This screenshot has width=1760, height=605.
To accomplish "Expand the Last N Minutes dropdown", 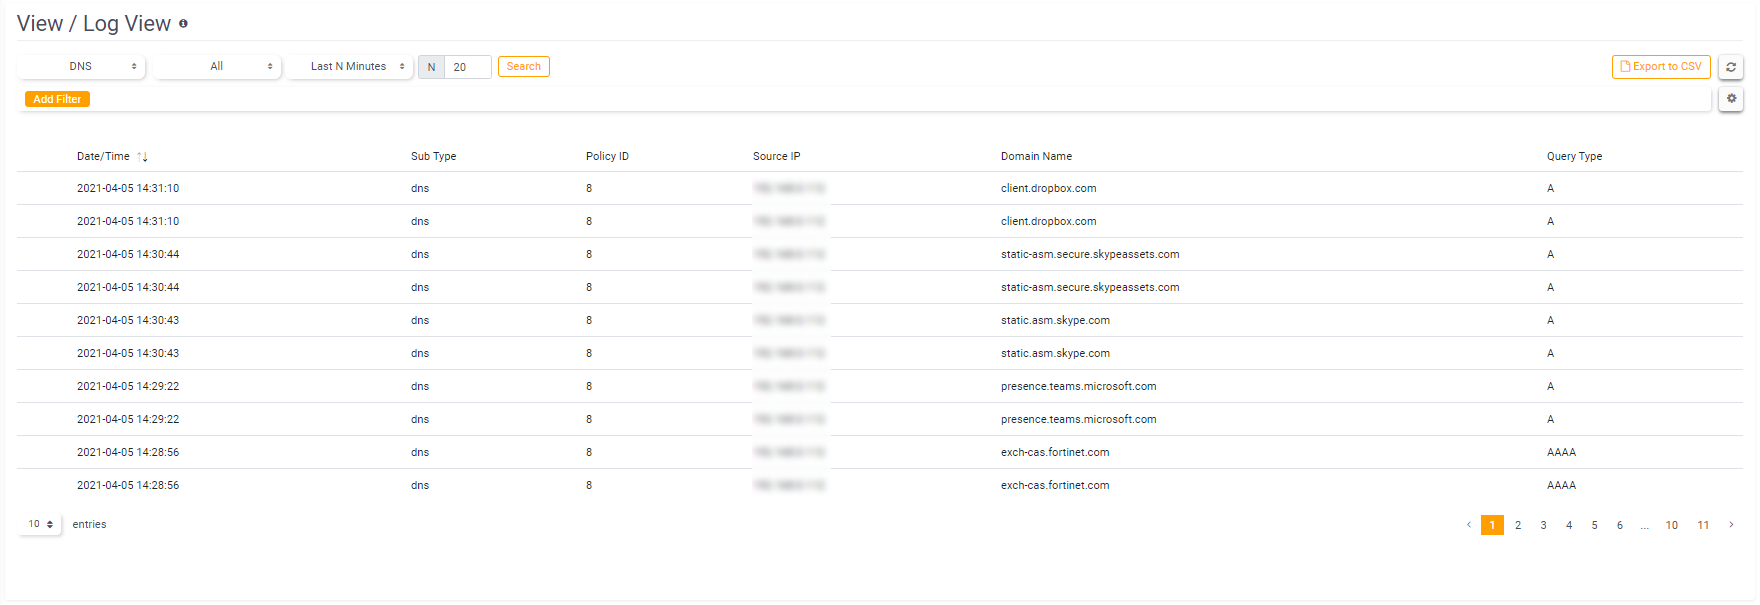I will (x=349, y=67).
